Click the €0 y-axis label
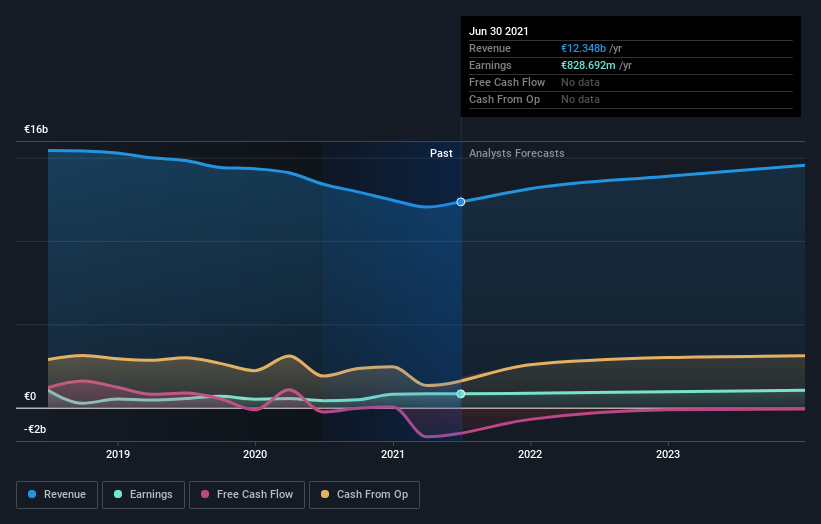The image size is (821, 524). (30, 396)
